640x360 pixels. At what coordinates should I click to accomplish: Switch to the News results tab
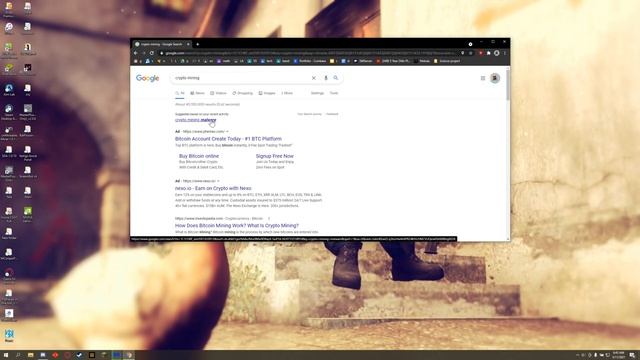(x=198, y=93)
